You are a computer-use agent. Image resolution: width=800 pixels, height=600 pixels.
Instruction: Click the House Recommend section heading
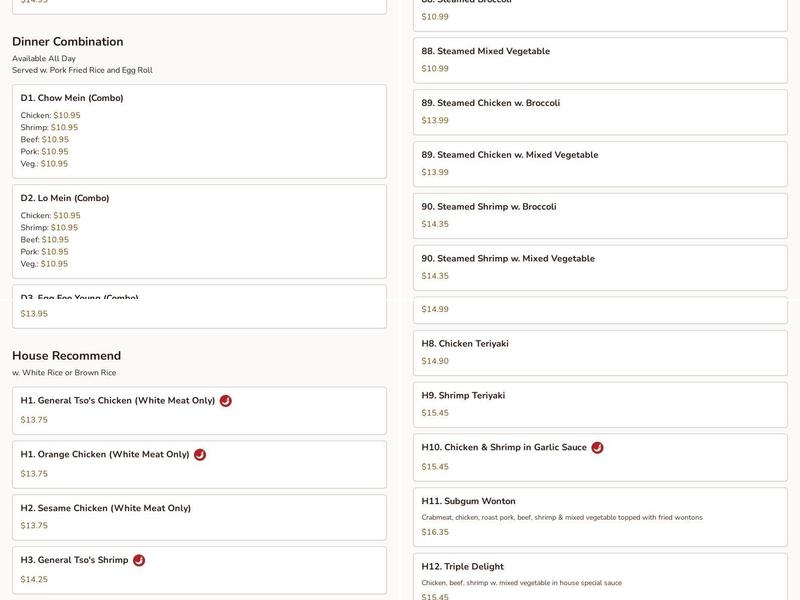click(x=67, y=356)
